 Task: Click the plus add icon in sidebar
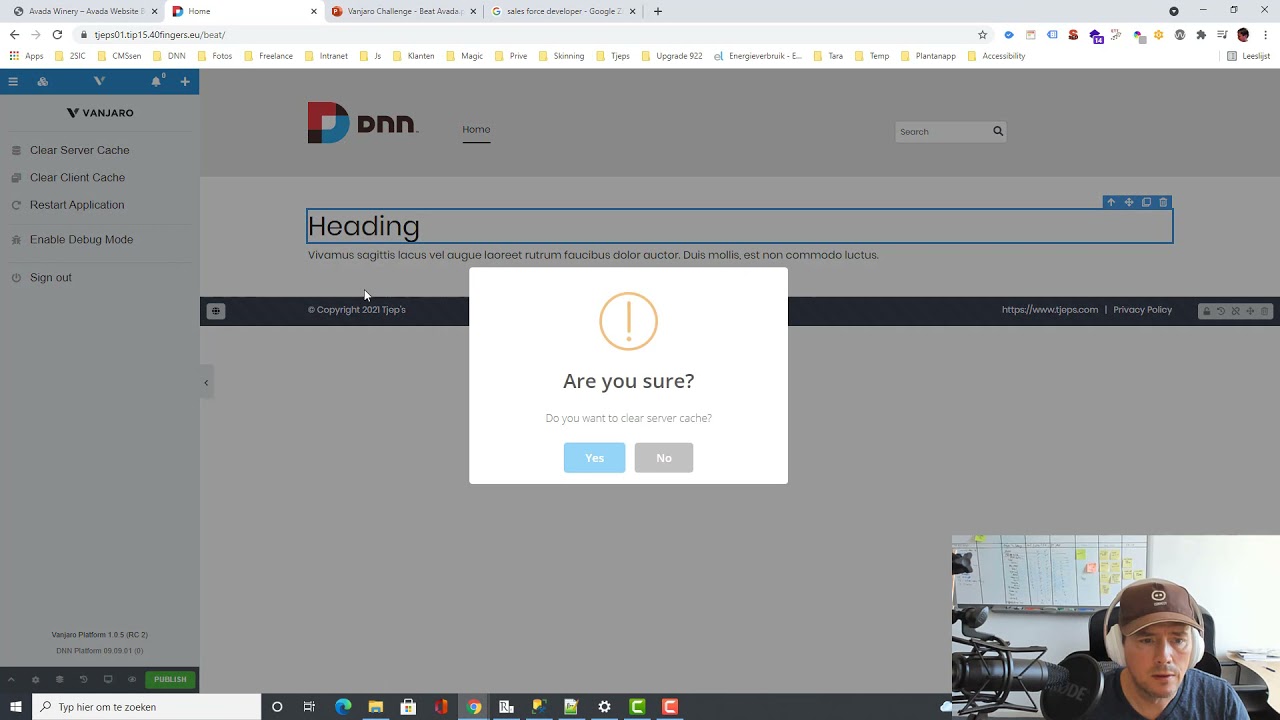point(185,82)
